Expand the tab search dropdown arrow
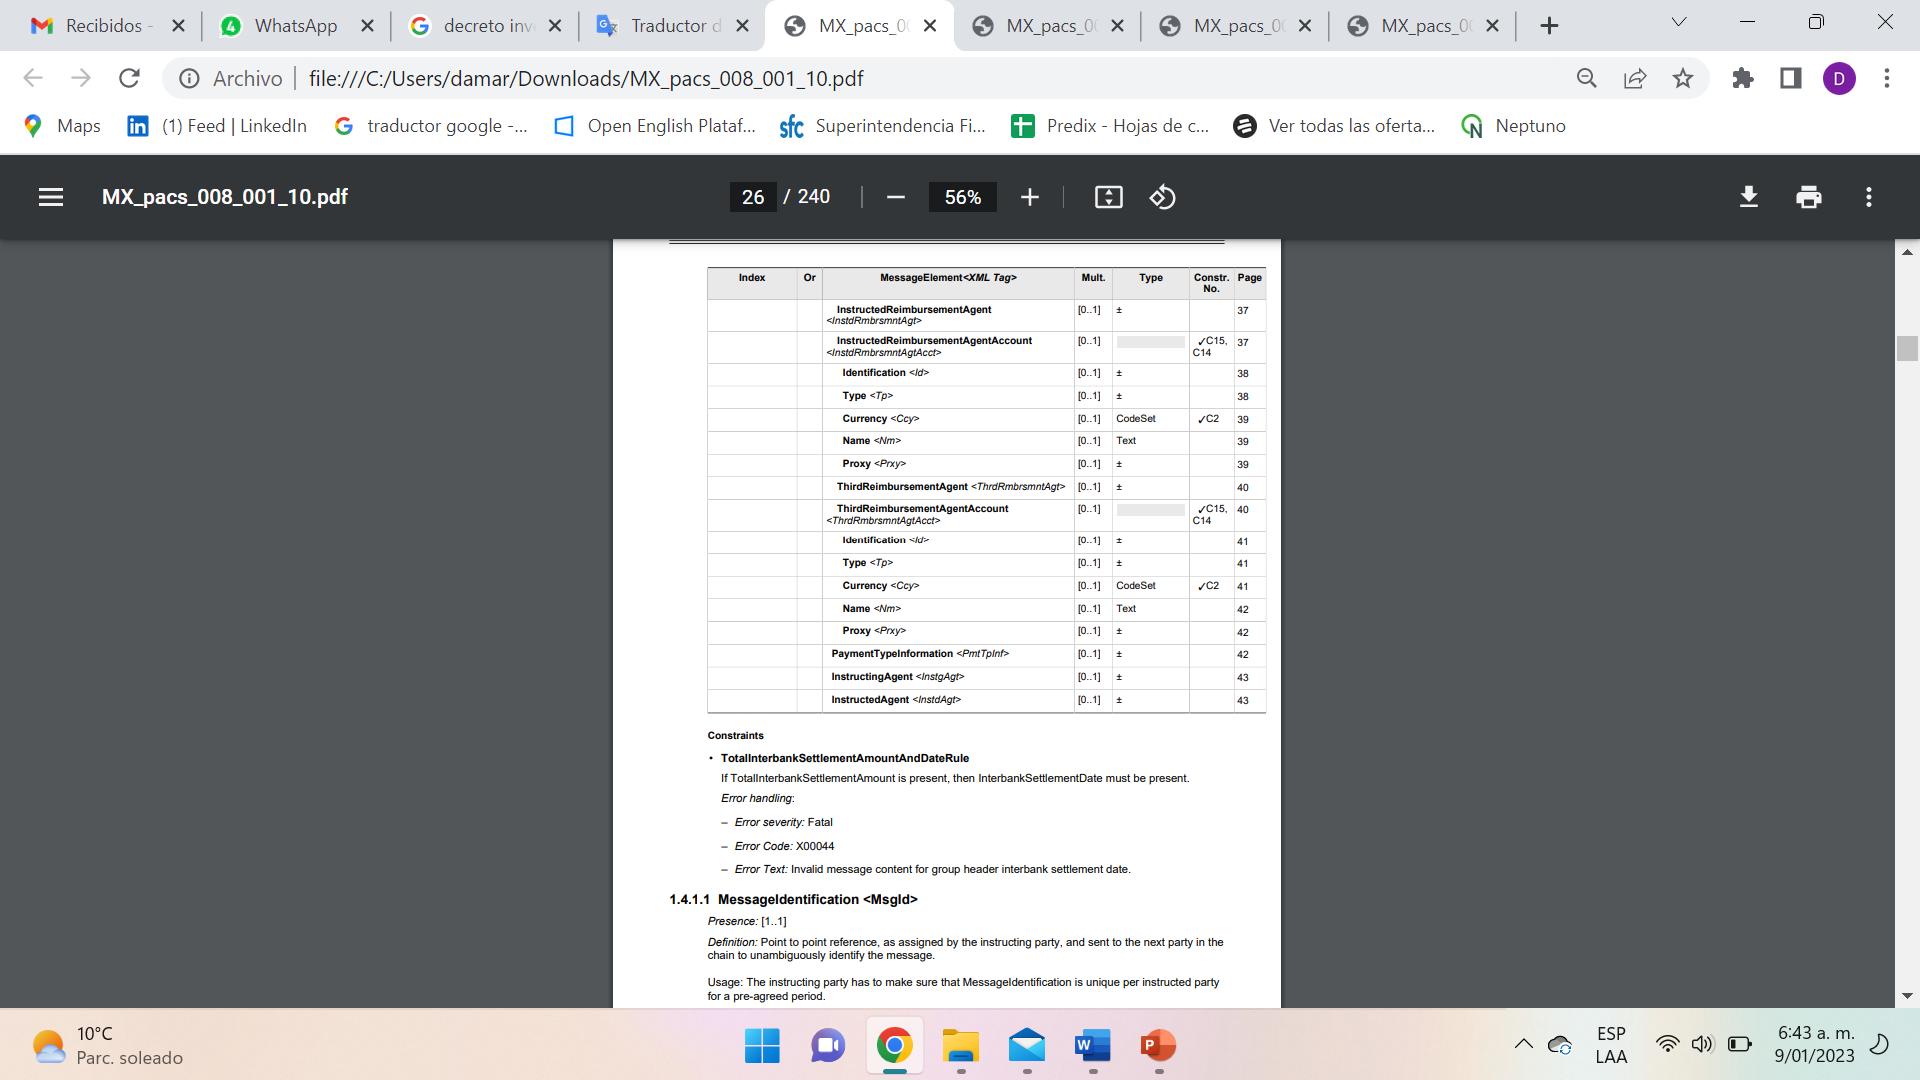This screenshot has height=1080, width=1920. pos(1679,22)
